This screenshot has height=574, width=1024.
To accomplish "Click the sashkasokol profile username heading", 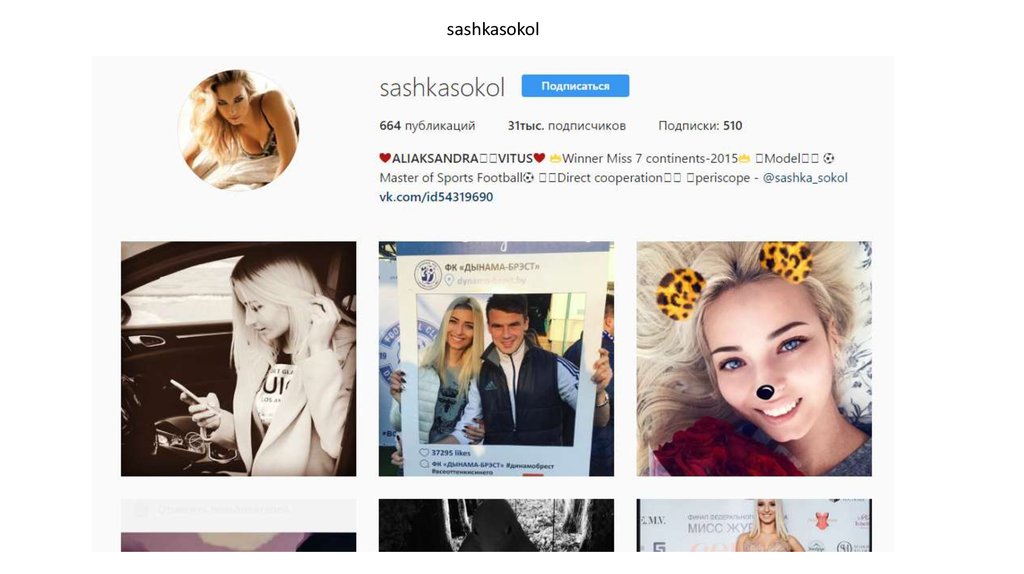I will pos(442,88).
